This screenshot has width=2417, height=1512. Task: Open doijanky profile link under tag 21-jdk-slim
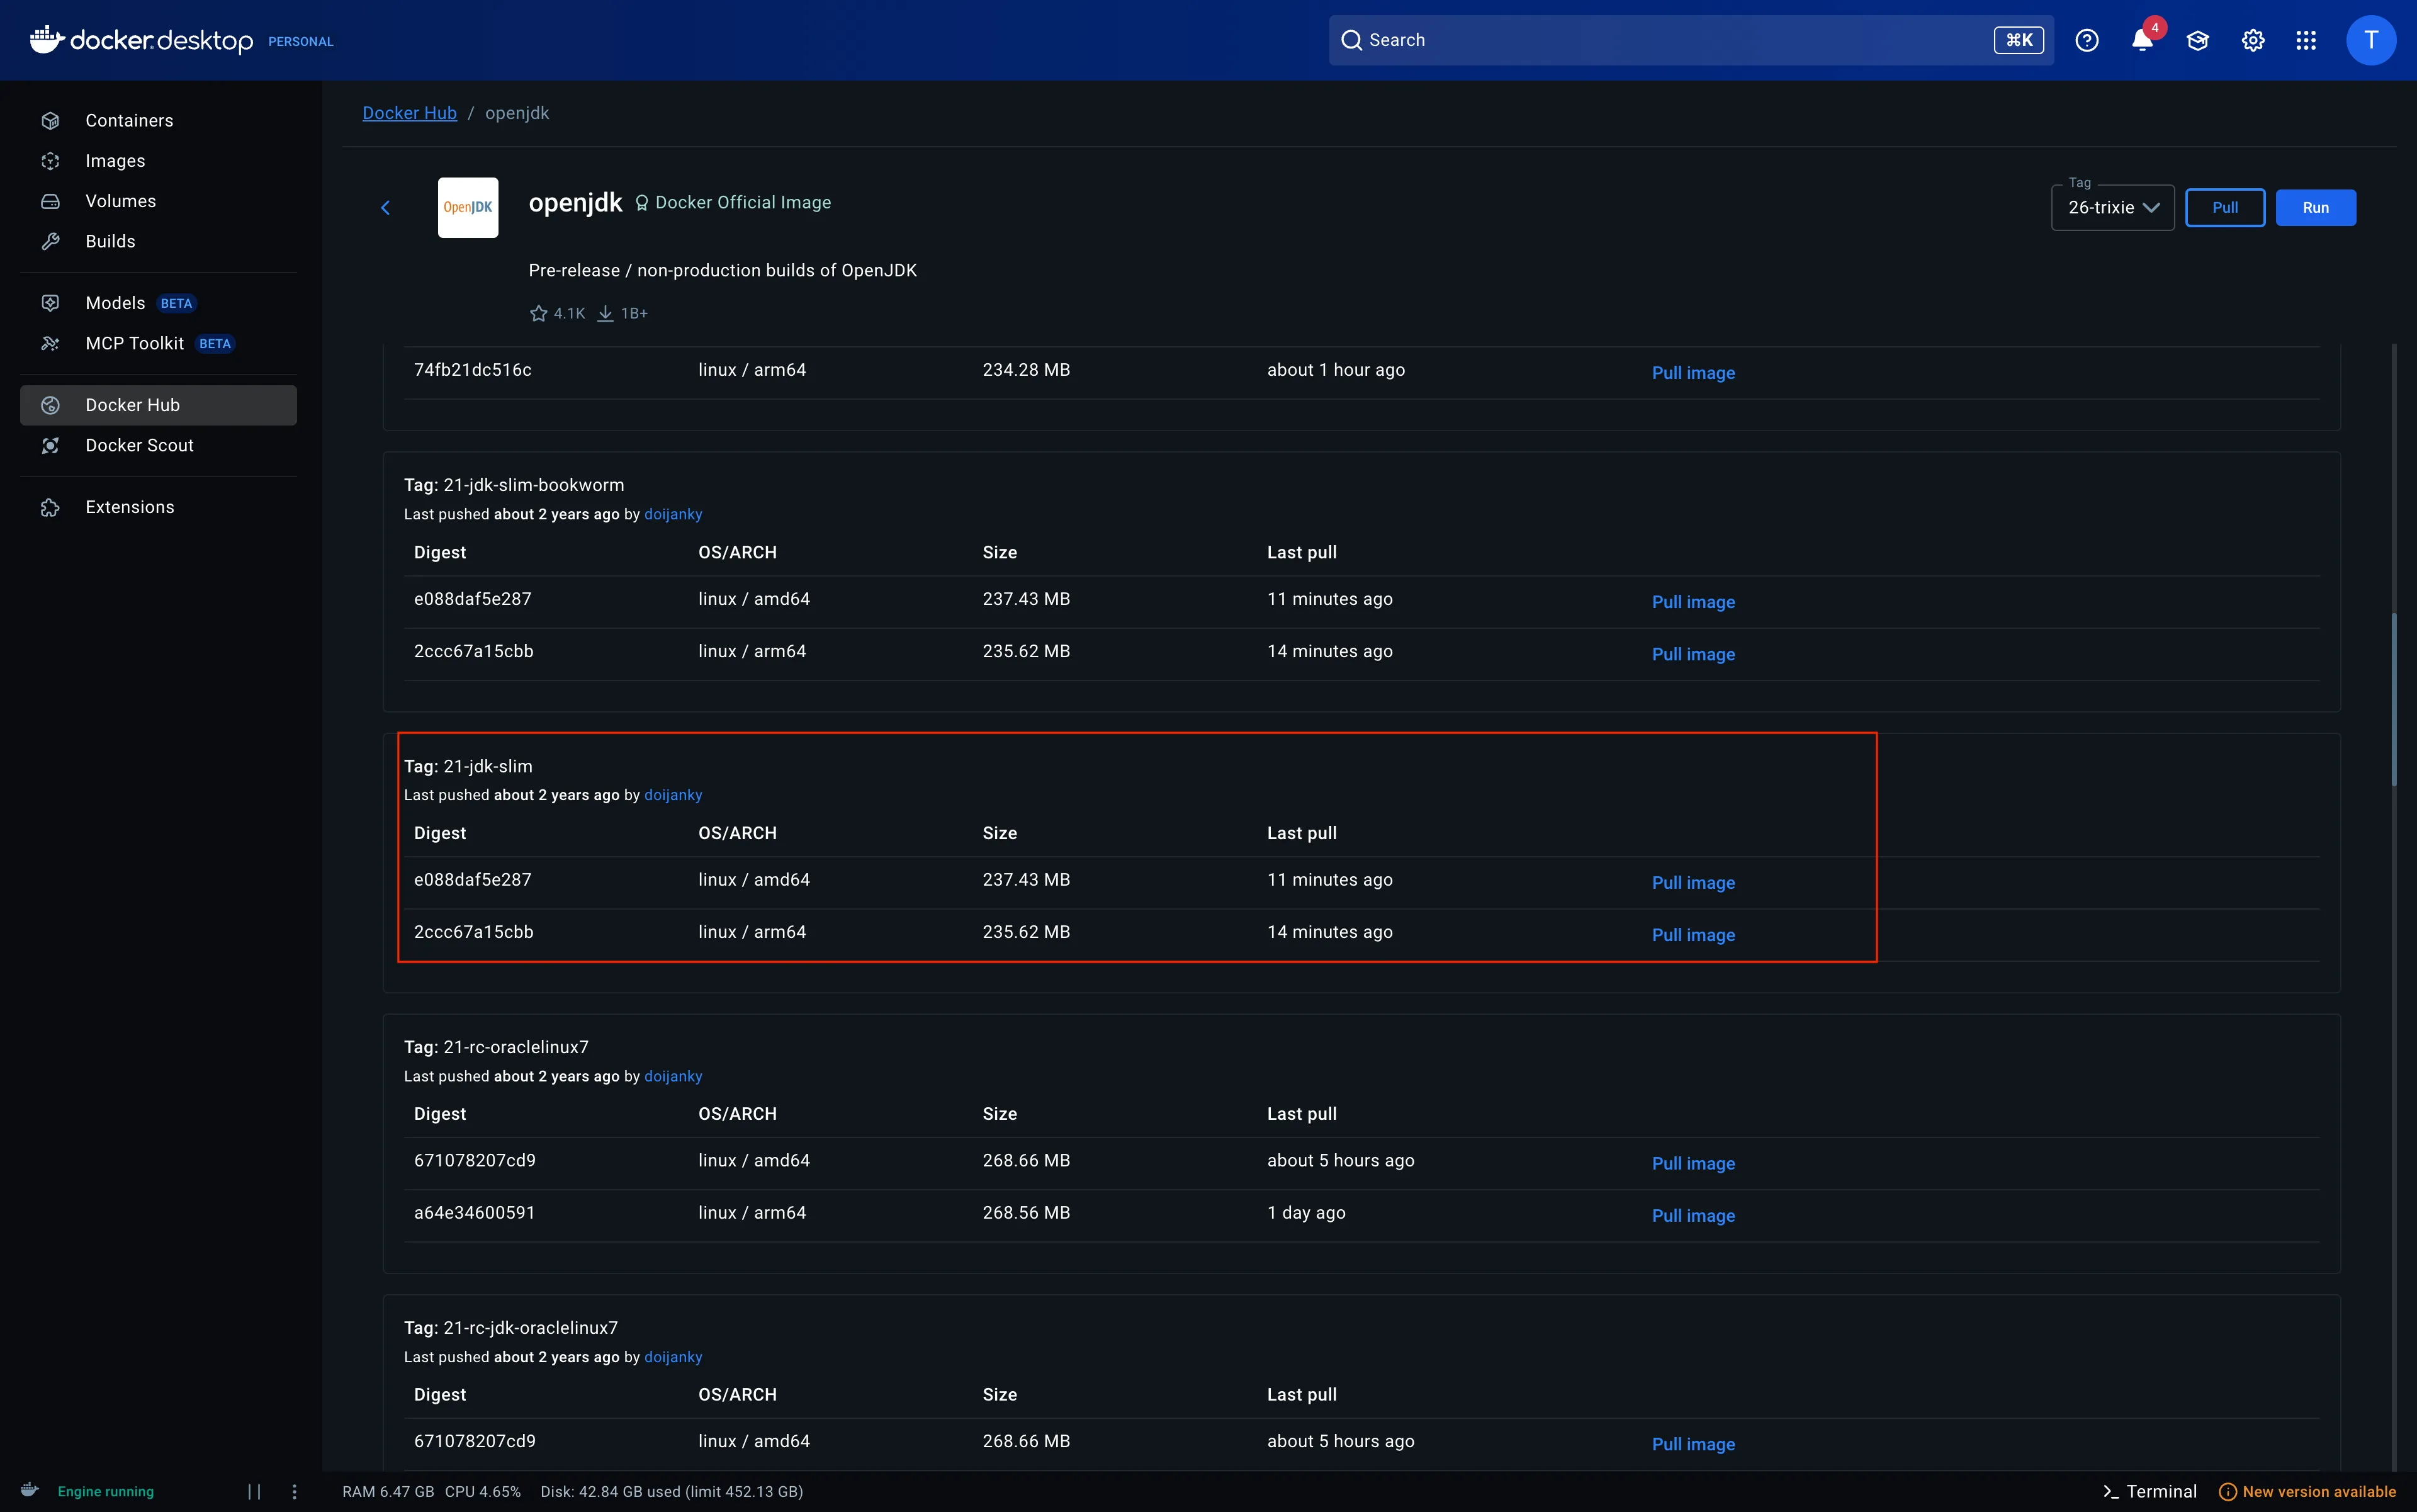point(673,795)
